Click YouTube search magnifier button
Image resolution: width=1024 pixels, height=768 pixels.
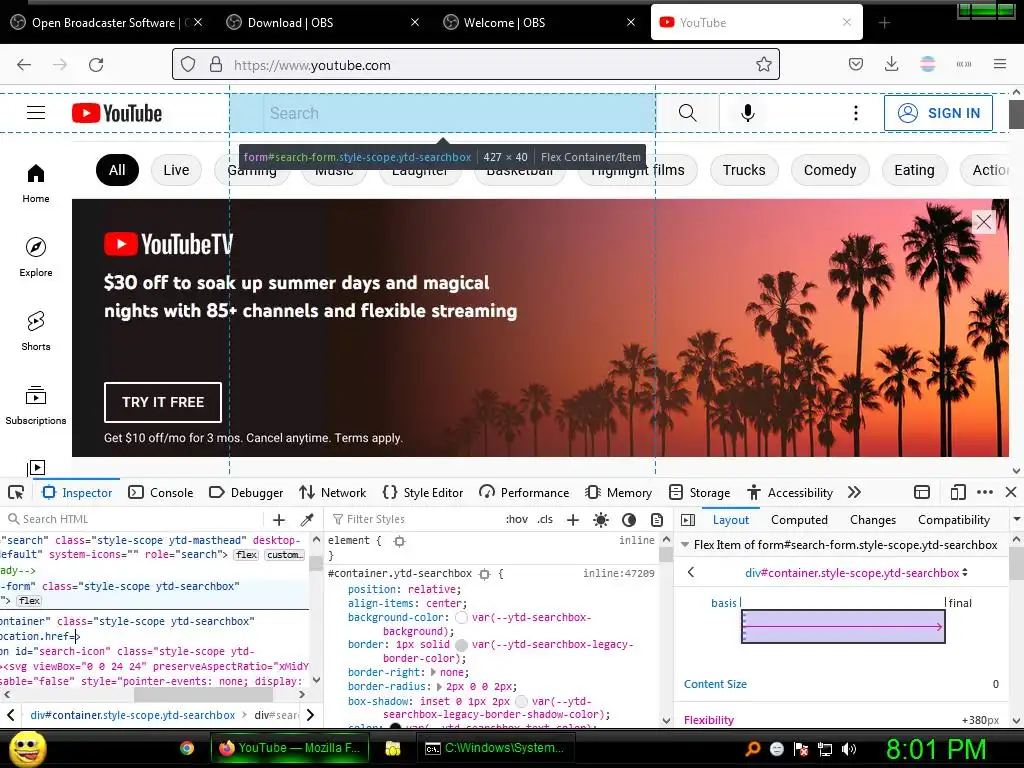687,113
